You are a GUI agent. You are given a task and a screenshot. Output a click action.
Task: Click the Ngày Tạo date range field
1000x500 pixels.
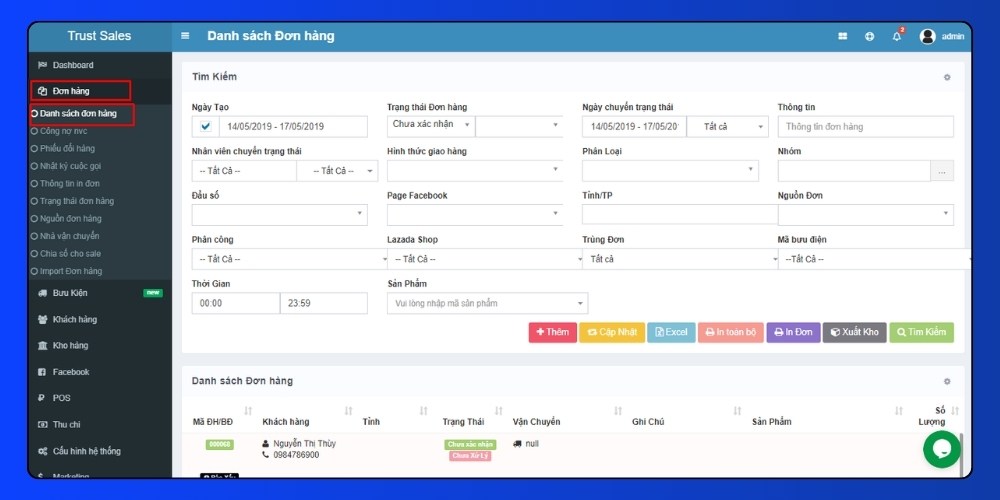tap(293, 126)
